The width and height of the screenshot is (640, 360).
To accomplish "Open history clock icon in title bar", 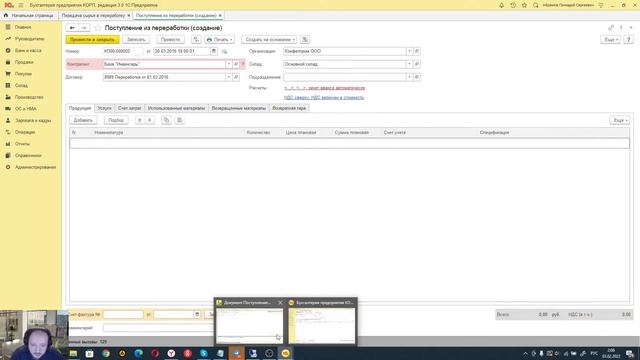I will 513,5.
